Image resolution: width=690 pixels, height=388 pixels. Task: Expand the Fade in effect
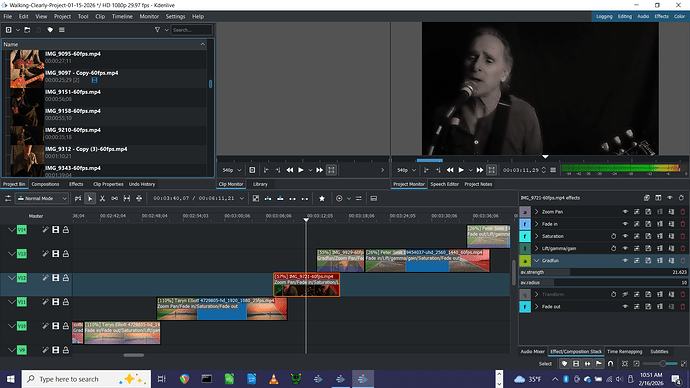point(536,224)
